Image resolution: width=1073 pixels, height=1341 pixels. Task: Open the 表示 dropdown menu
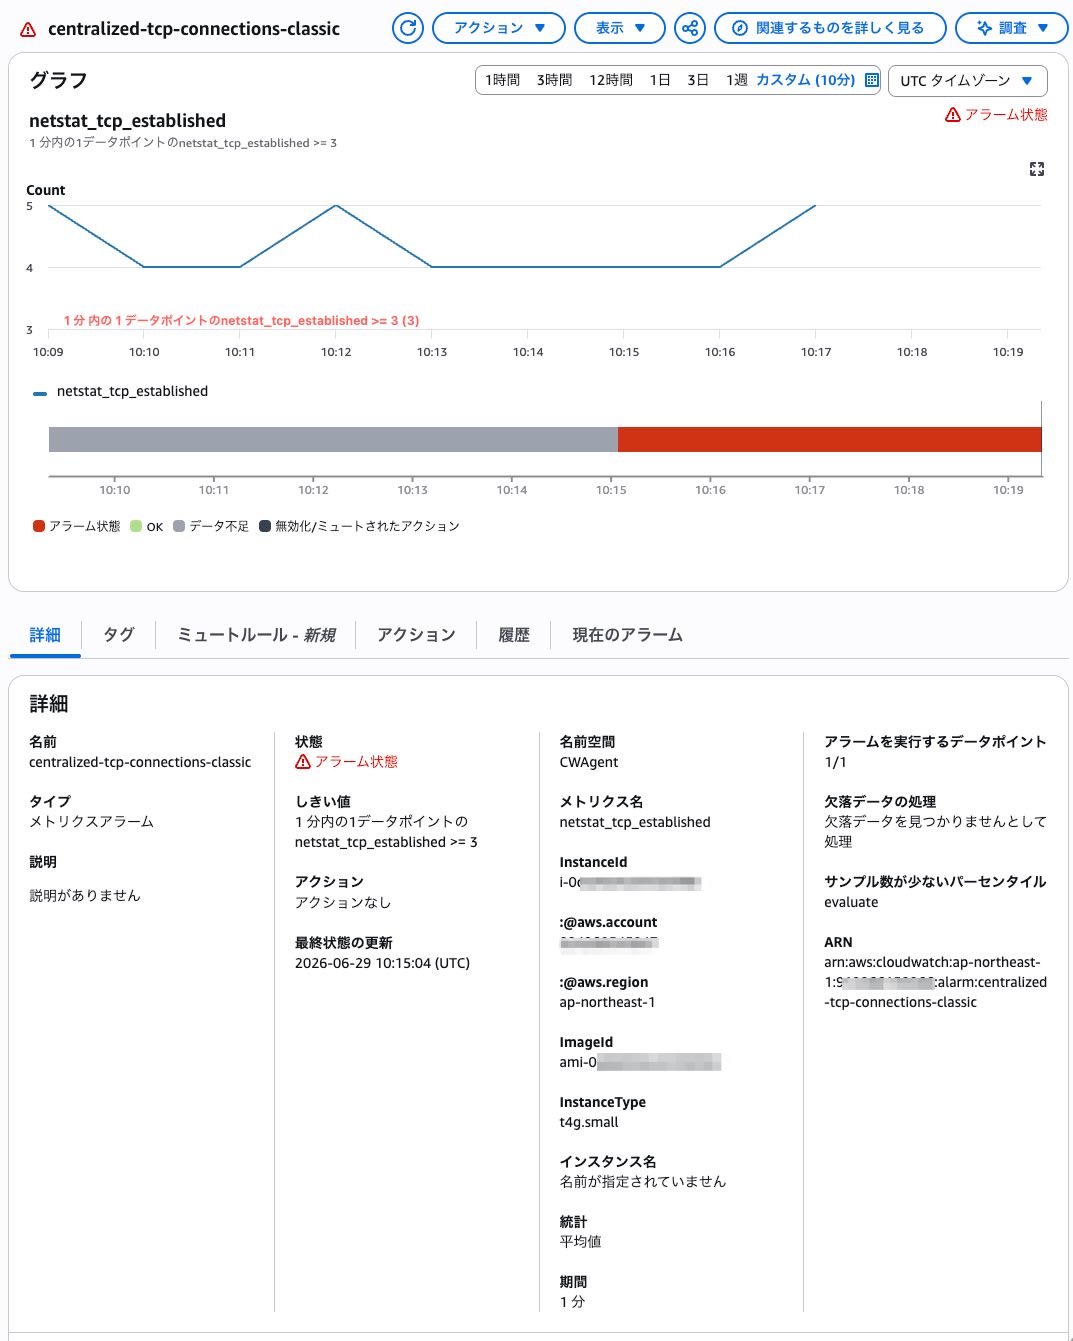620,28
